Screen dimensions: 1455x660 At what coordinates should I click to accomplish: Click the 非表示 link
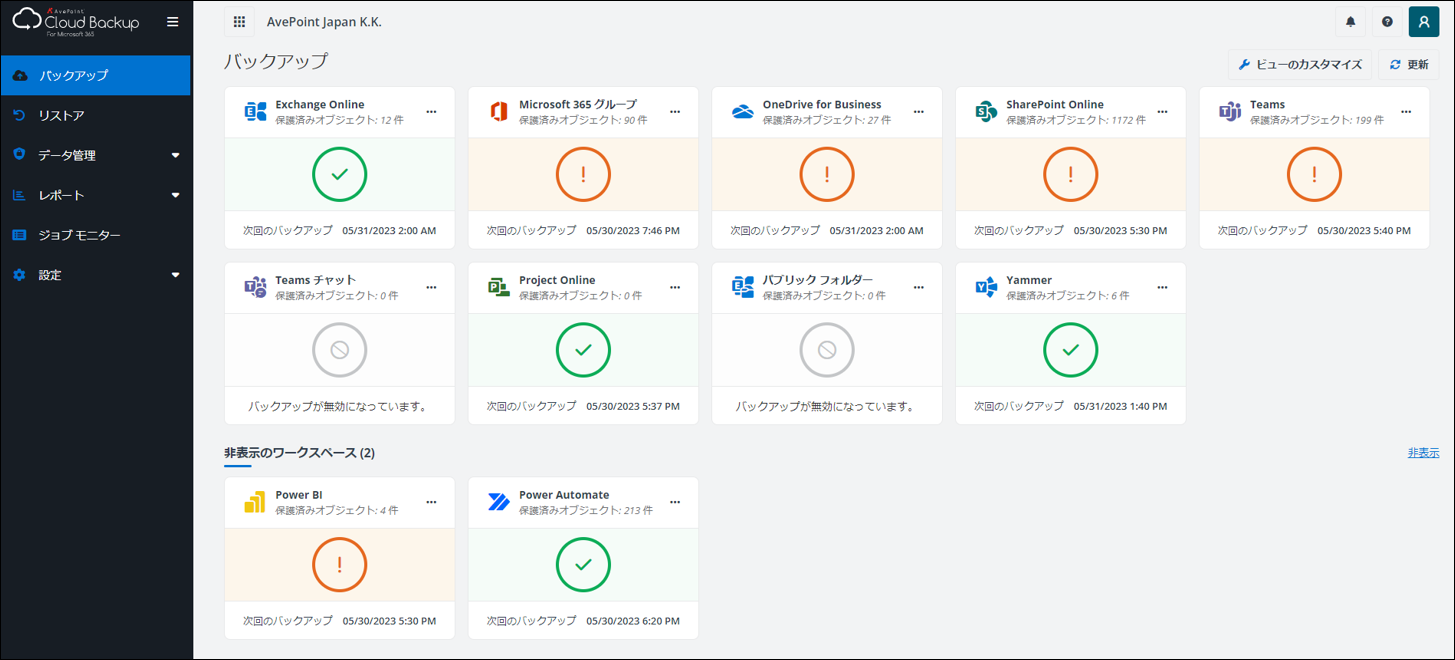(1423, 453)
